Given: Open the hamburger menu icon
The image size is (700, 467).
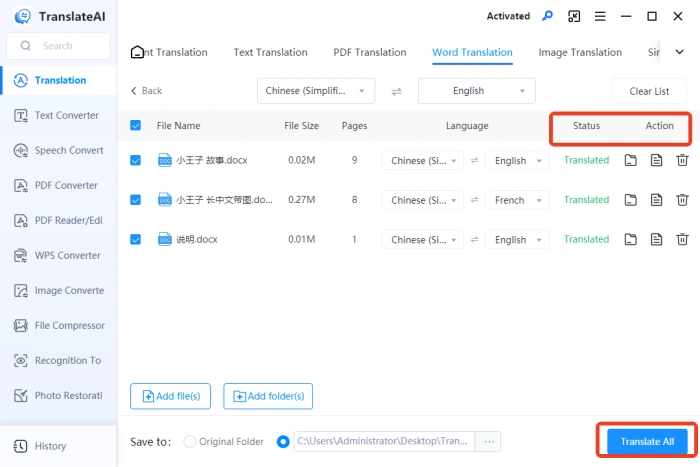Looking at the screenshot, I should coord(600,17).
